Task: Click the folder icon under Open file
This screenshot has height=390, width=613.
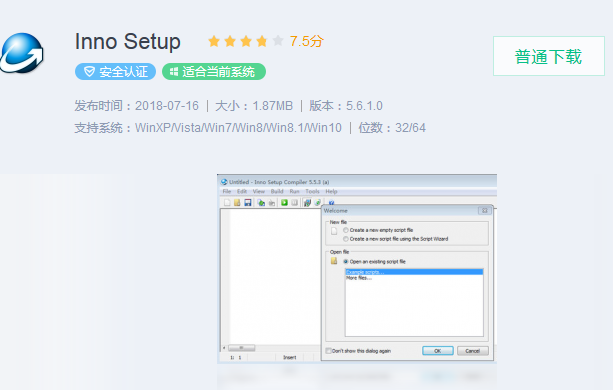Action: (x=334, y=261)
